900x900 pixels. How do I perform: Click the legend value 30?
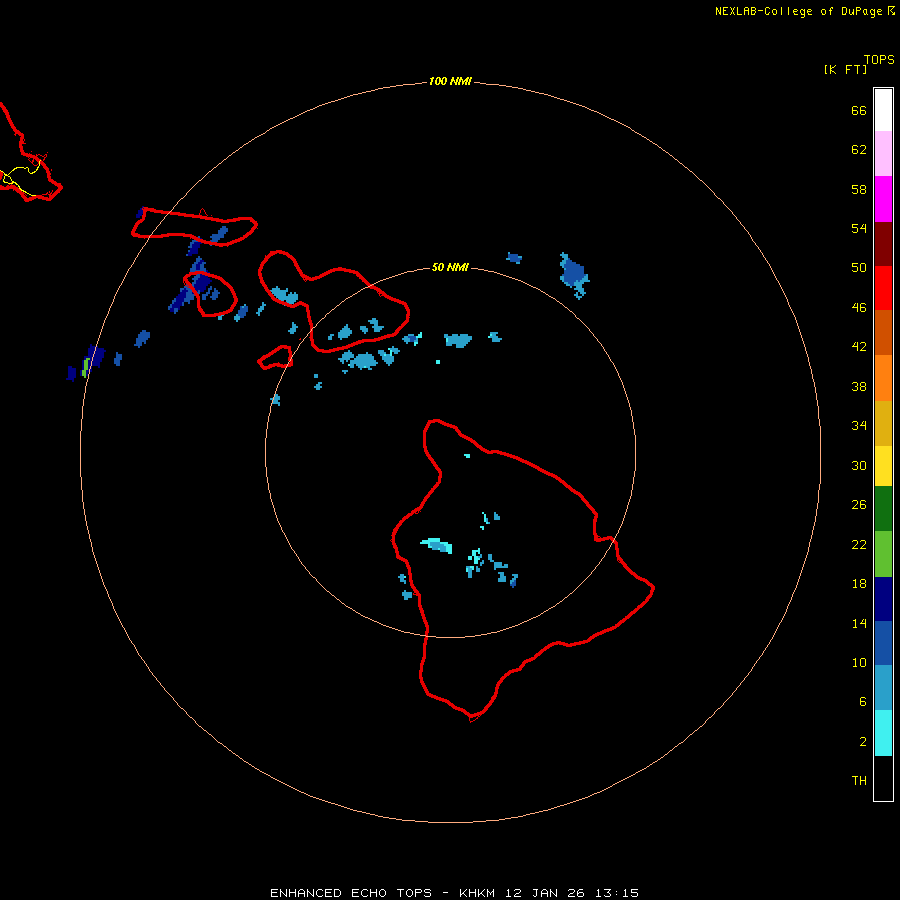tap(859, 465)
